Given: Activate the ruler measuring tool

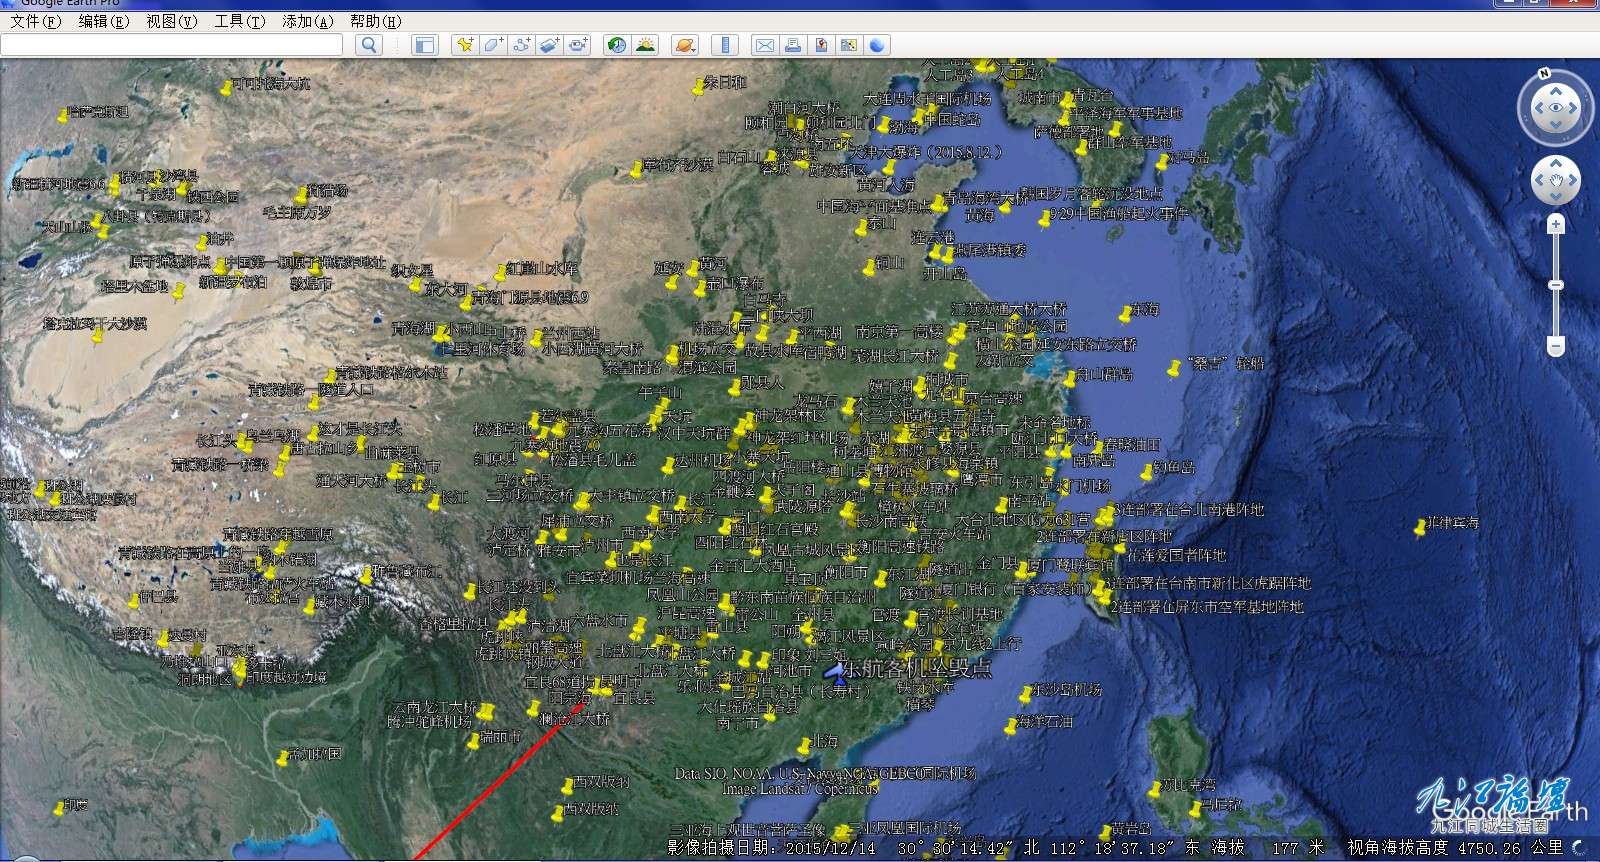Looking at the screenshot, I should [x=725, y=45].
